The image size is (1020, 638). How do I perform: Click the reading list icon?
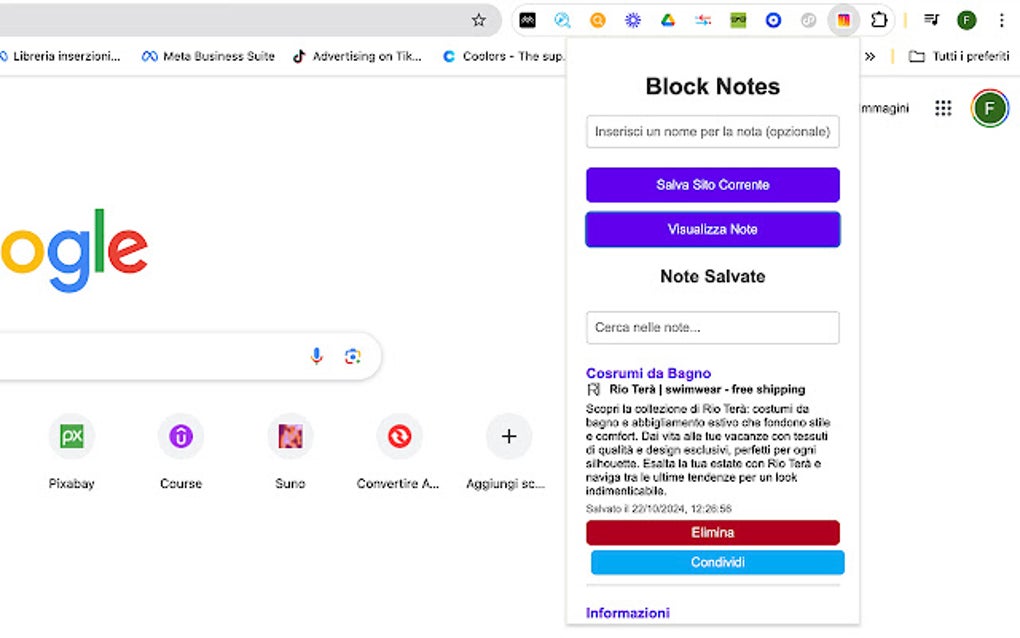[x=931, y=19]
